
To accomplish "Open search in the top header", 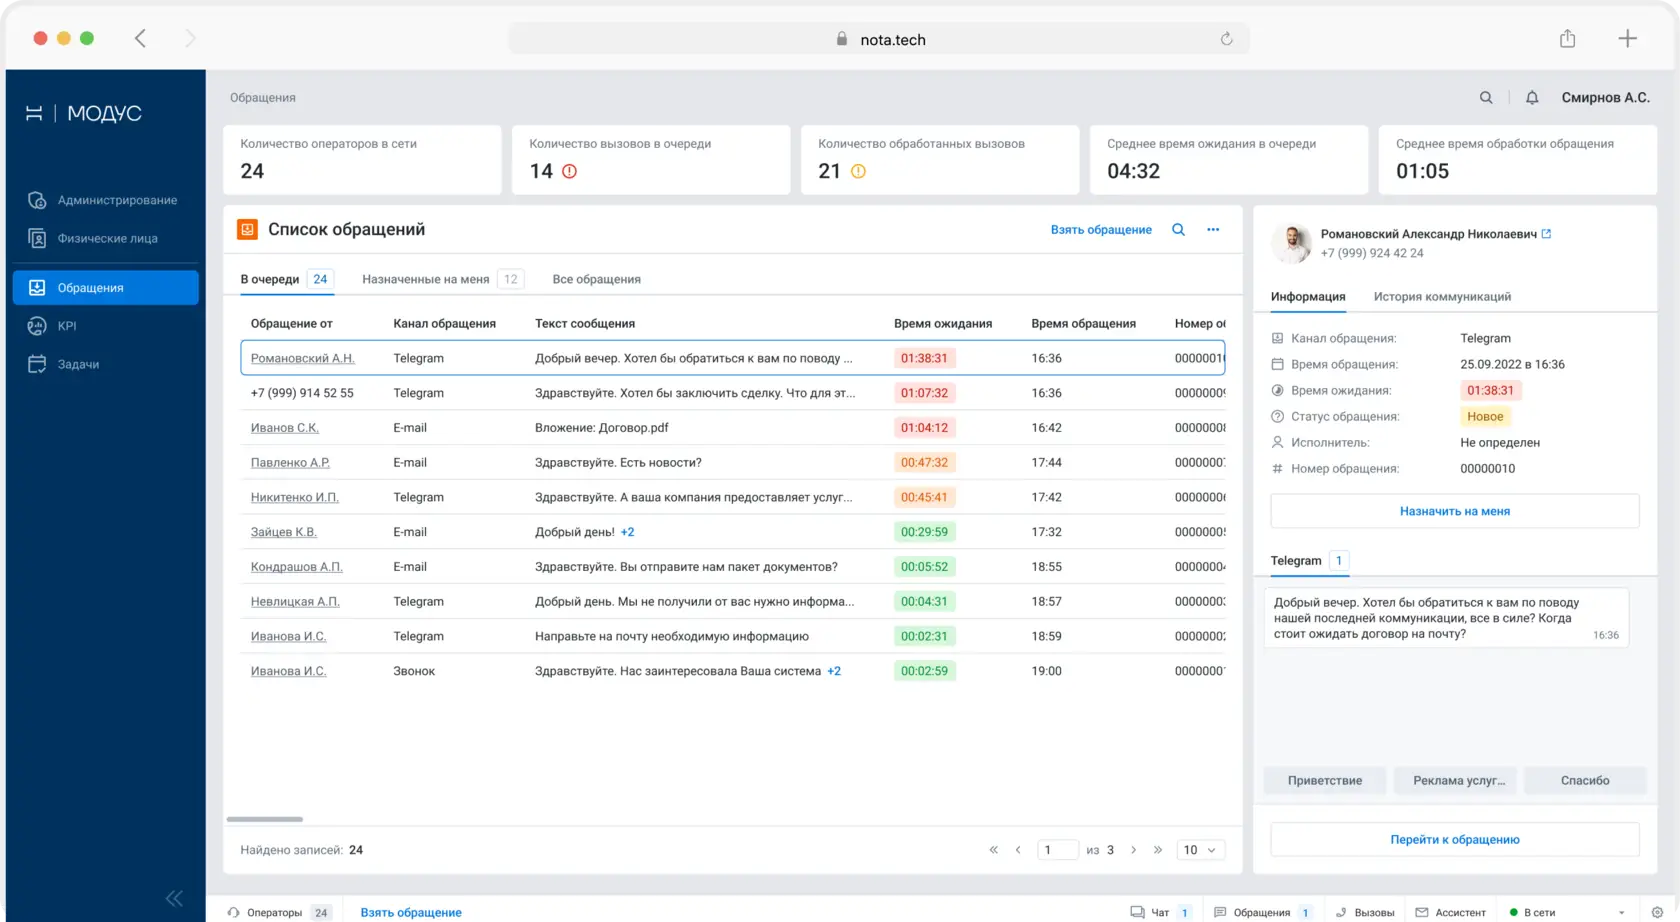I will [1486, 97].
